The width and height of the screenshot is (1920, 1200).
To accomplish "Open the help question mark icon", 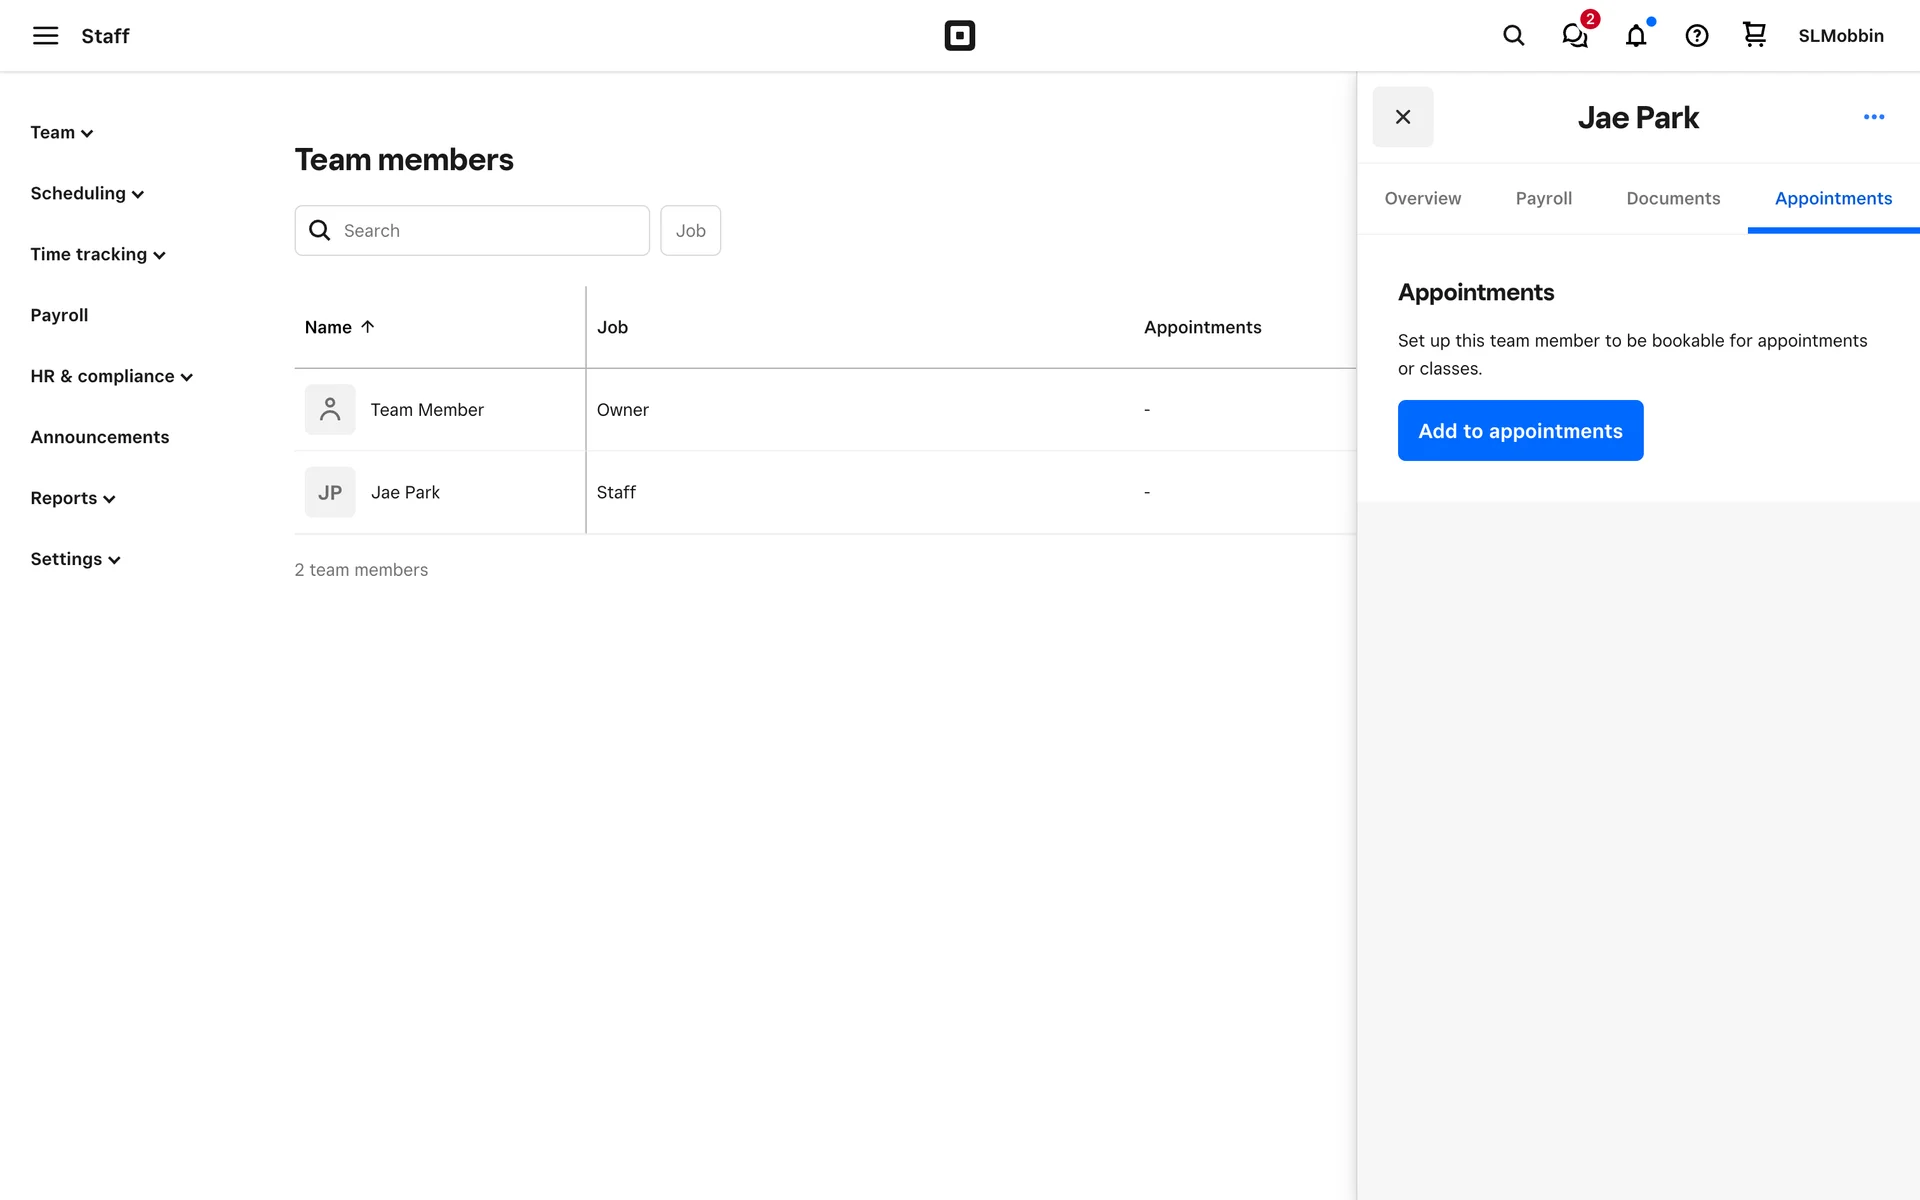I will click(1697, 36).
